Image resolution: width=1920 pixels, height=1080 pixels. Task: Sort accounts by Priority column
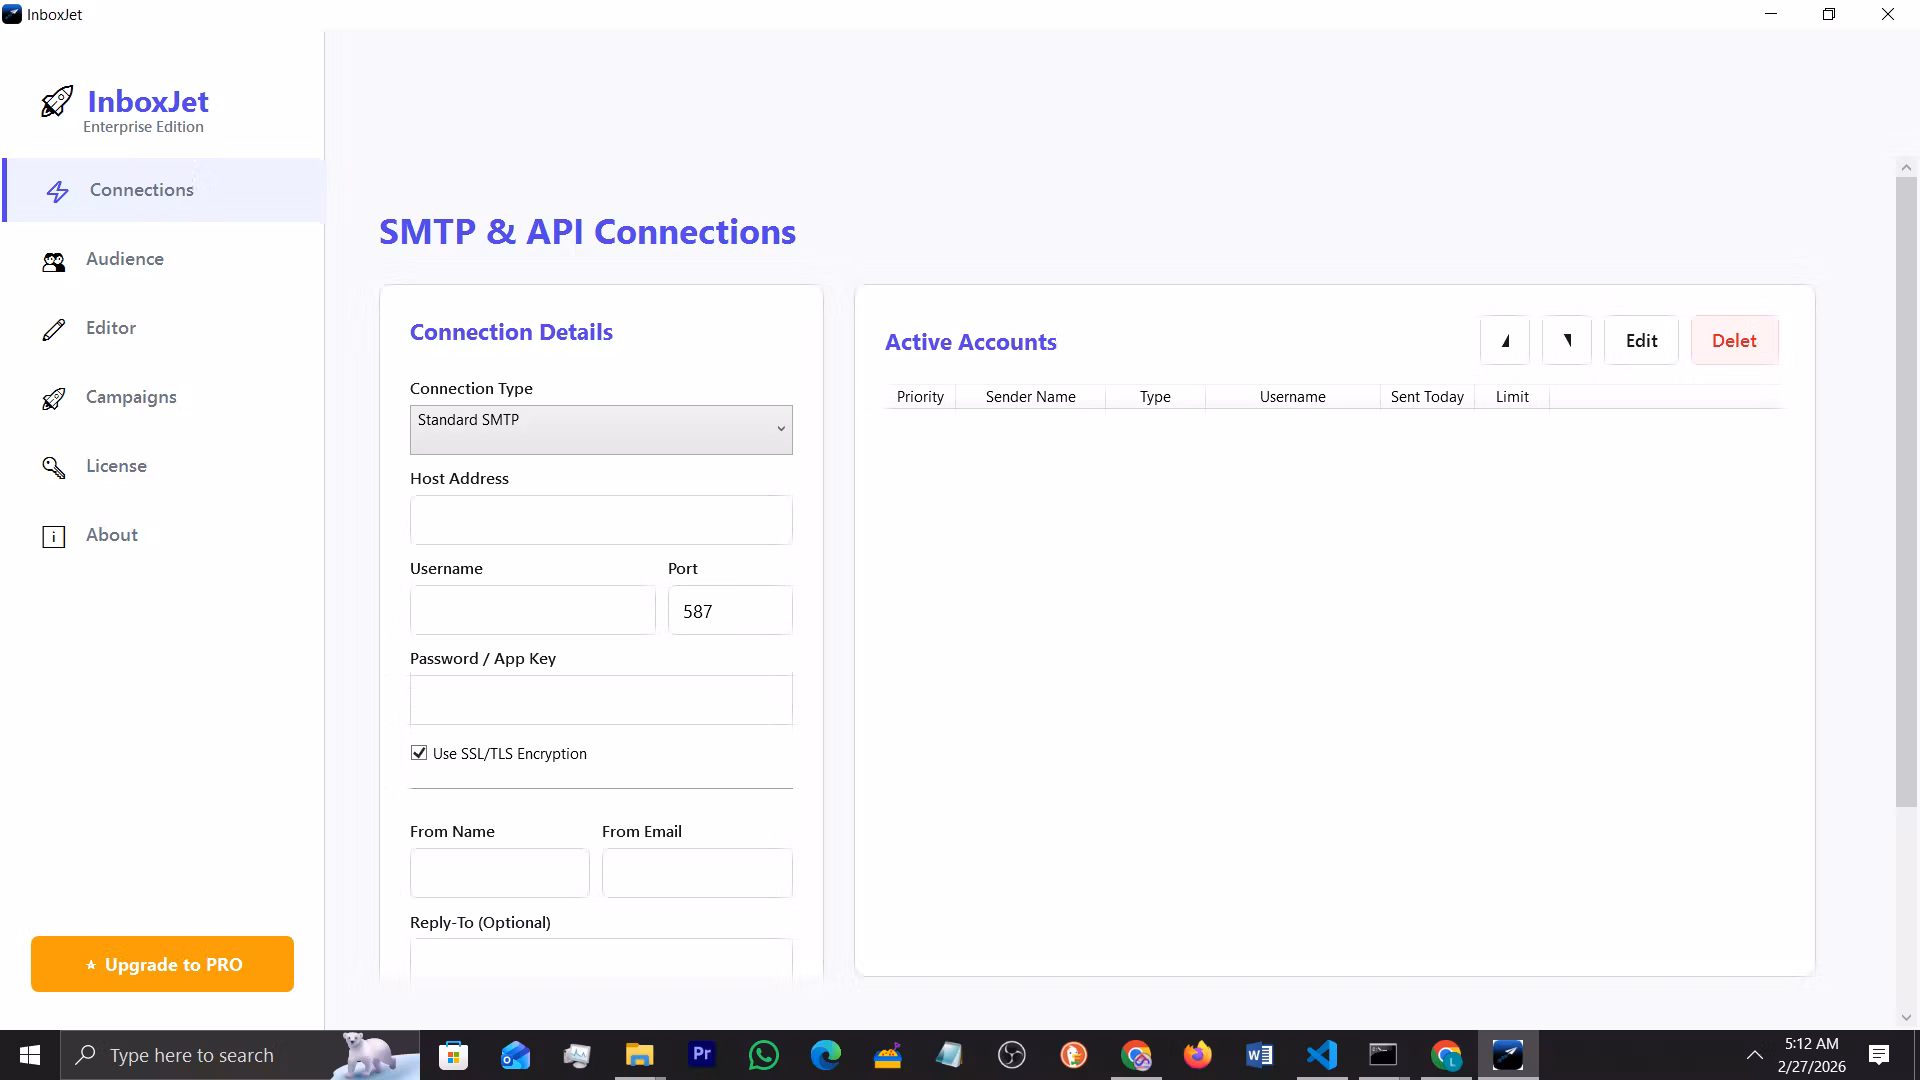(920, 397)
